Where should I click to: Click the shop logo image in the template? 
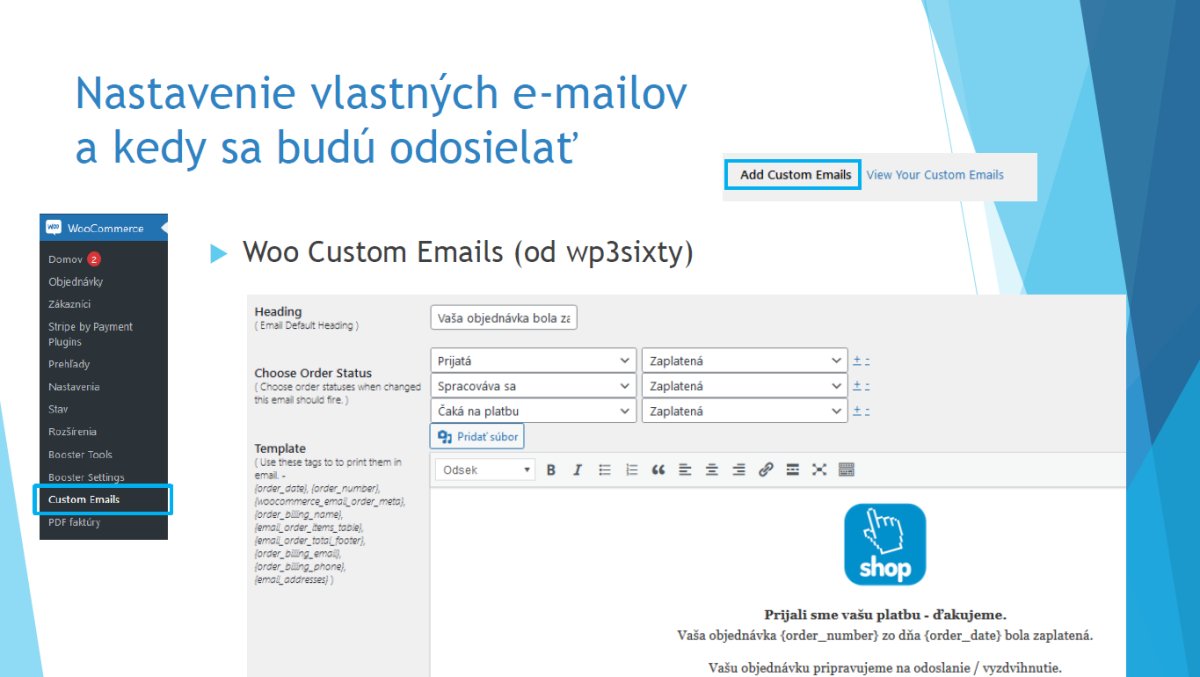point(885,545)
